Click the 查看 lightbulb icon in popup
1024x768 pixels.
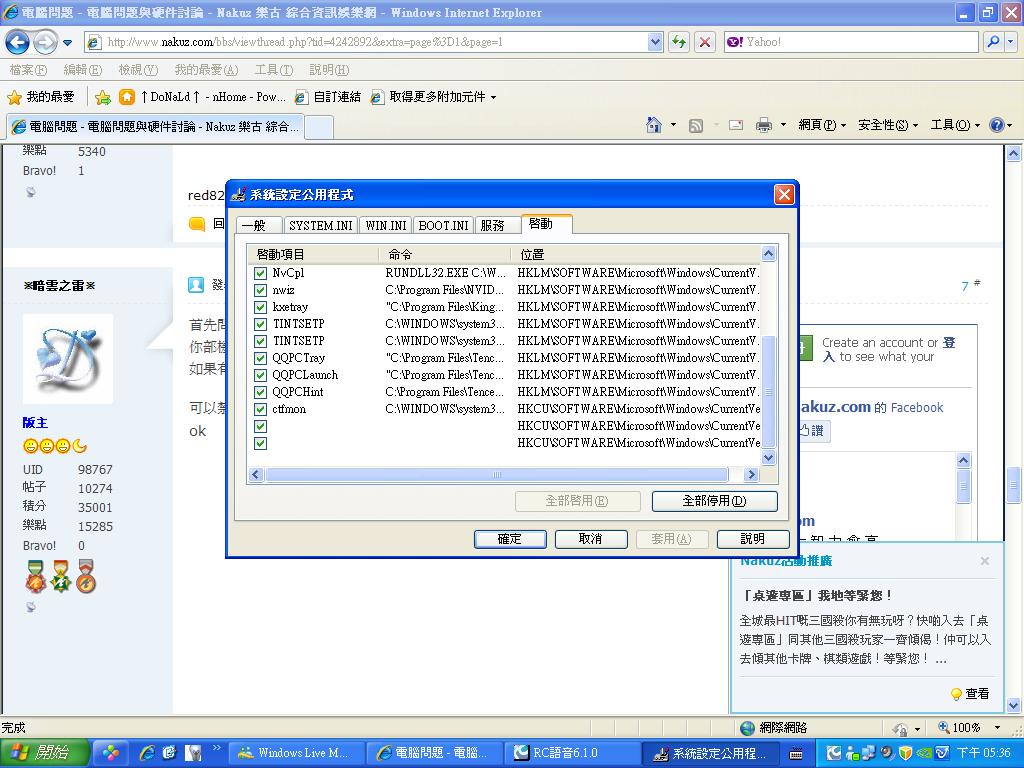(956, 694)
